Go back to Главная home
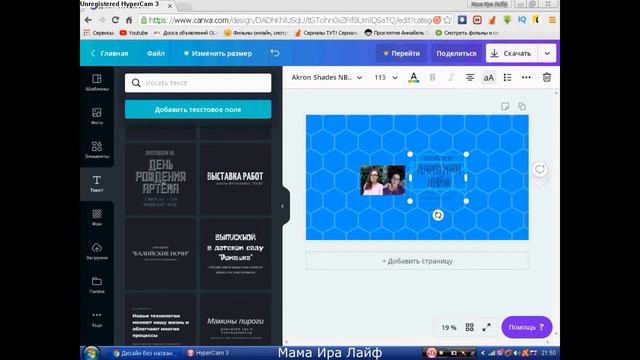This screenshot has width=640, height=360. 109,53
